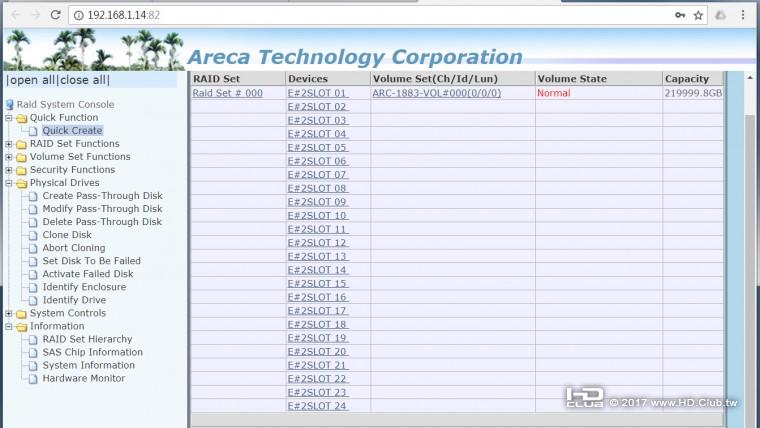Bookmark this page with the star icon
The image size is (760, 428).
[698, 16]
